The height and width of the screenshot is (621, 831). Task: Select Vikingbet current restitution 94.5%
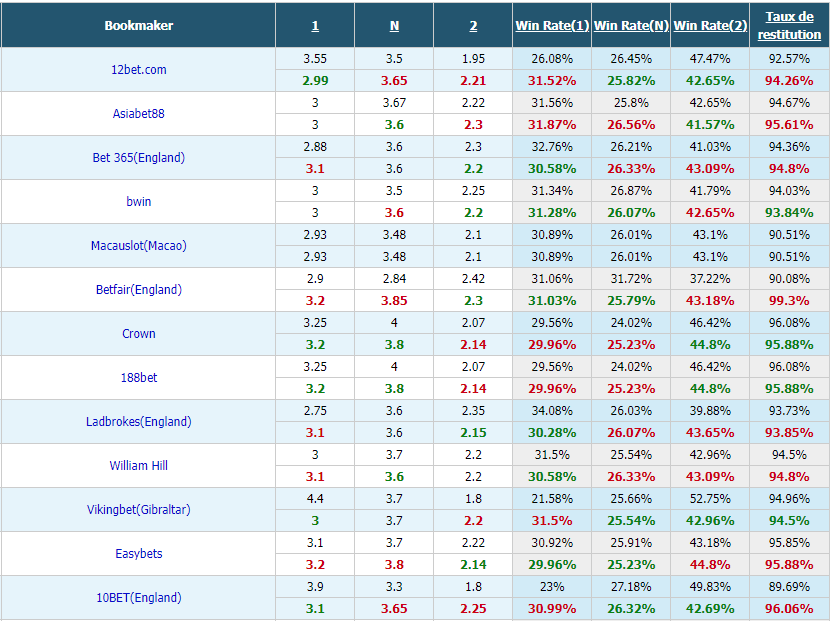(789, 520)
